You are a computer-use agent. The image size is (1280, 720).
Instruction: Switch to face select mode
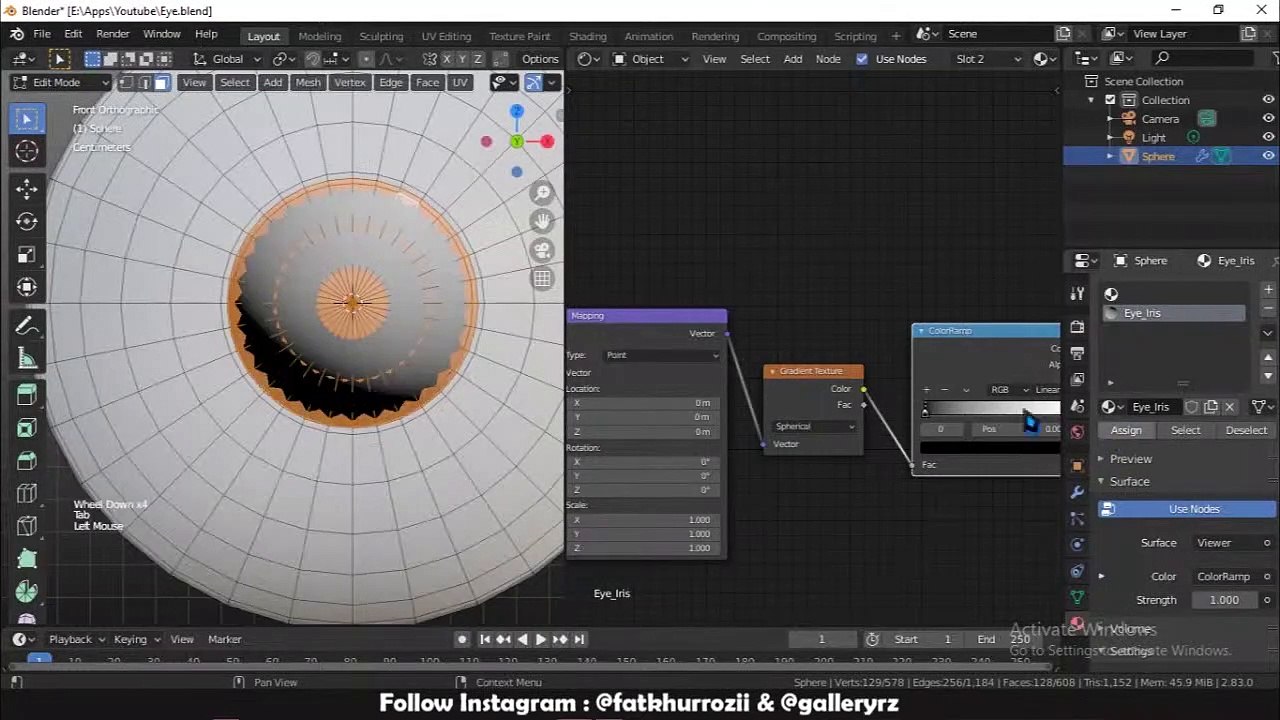point(161,82)
